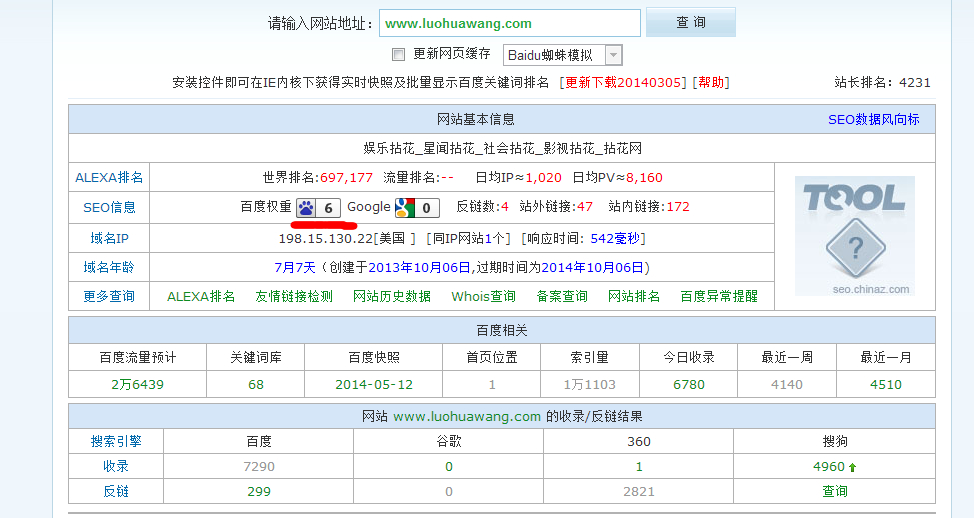Viewport: 974px width, 518px height.
Task: Click the 更多查询 row label
Action: point(109,296)
